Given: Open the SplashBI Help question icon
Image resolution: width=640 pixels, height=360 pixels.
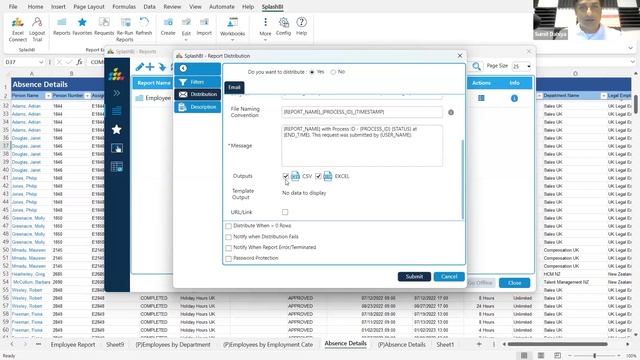Looking at the screenshot, I should [x=302, y=26].
